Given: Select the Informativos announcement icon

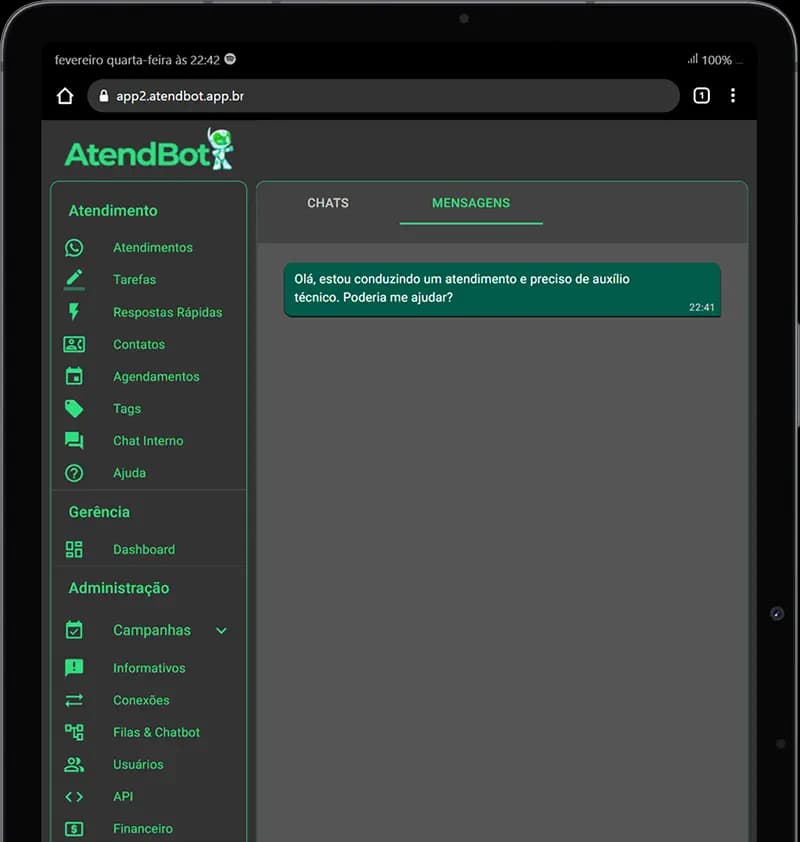Looking at the screenshot, I should [74, 667].
